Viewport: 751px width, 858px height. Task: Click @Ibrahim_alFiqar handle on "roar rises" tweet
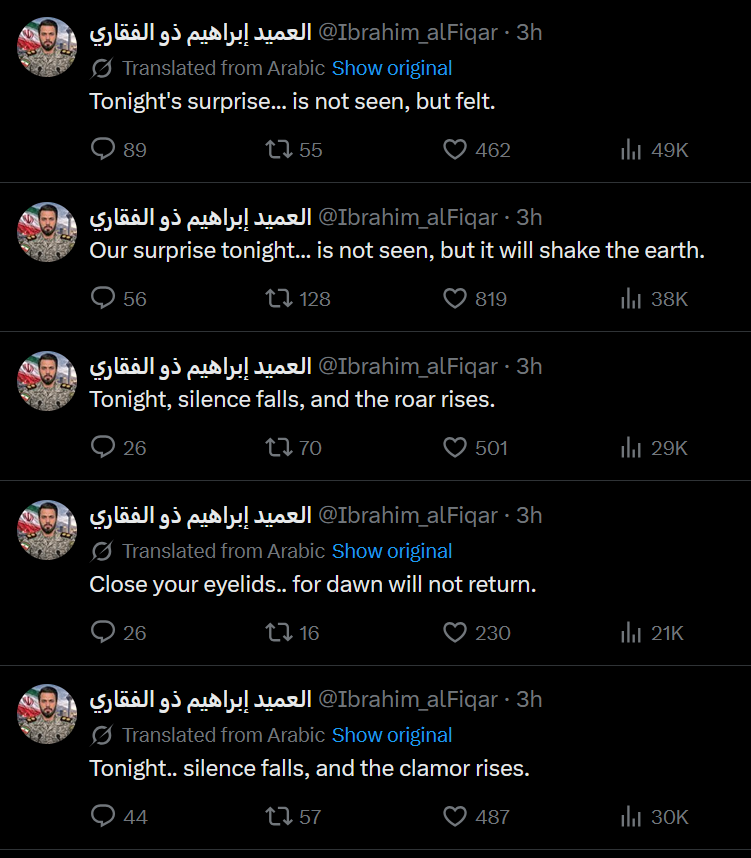click(x=407, y=366)
